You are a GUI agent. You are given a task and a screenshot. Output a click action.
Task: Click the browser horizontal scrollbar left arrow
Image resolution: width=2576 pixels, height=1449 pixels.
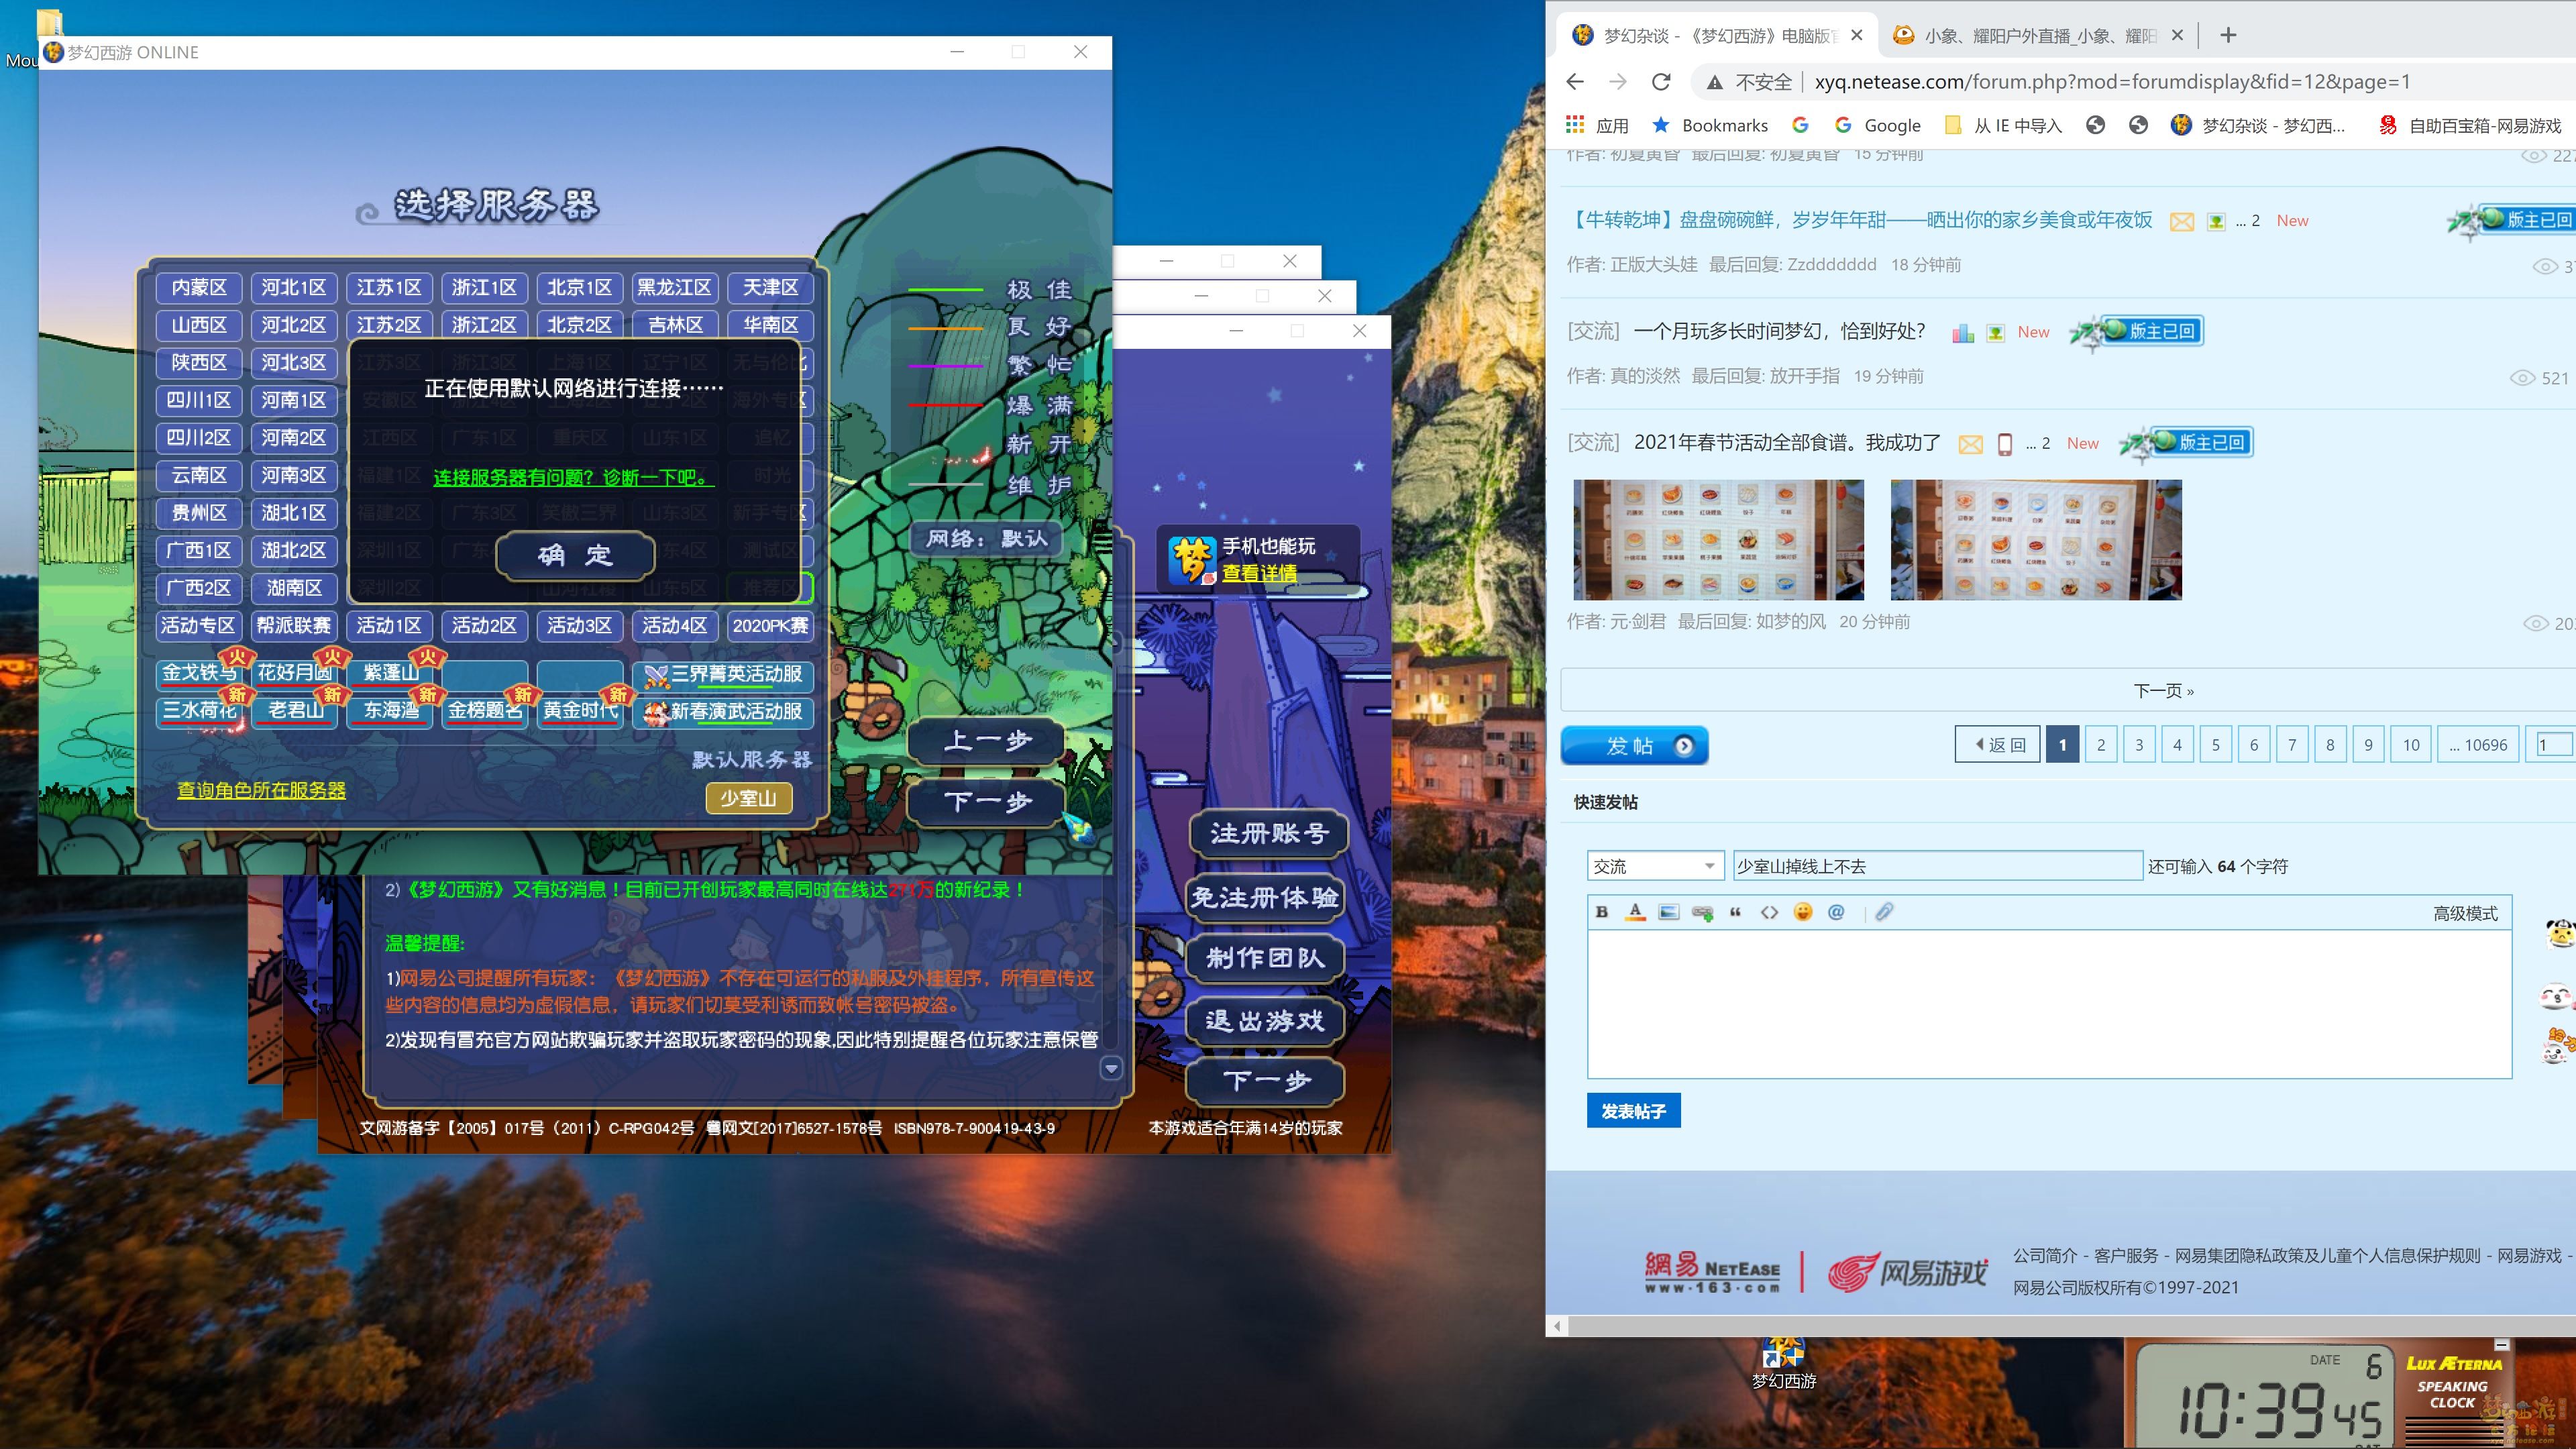pyautogui.click(x=1557, y=1326)
